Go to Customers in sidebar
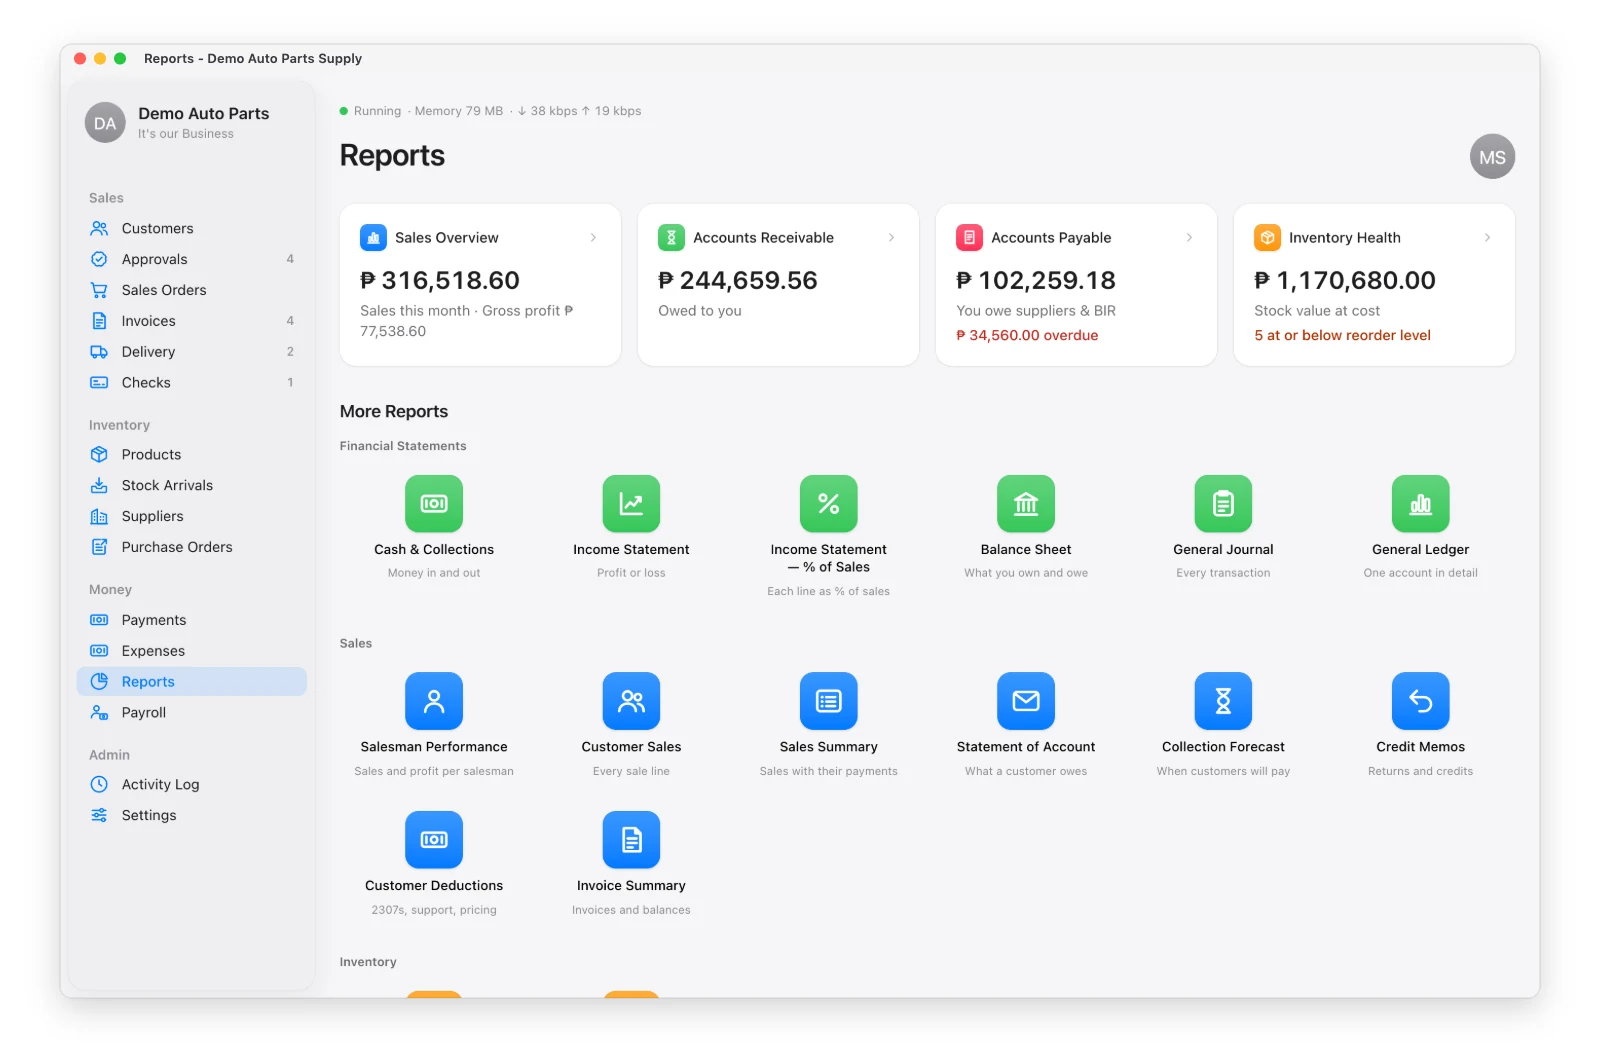 click(192, 228)
